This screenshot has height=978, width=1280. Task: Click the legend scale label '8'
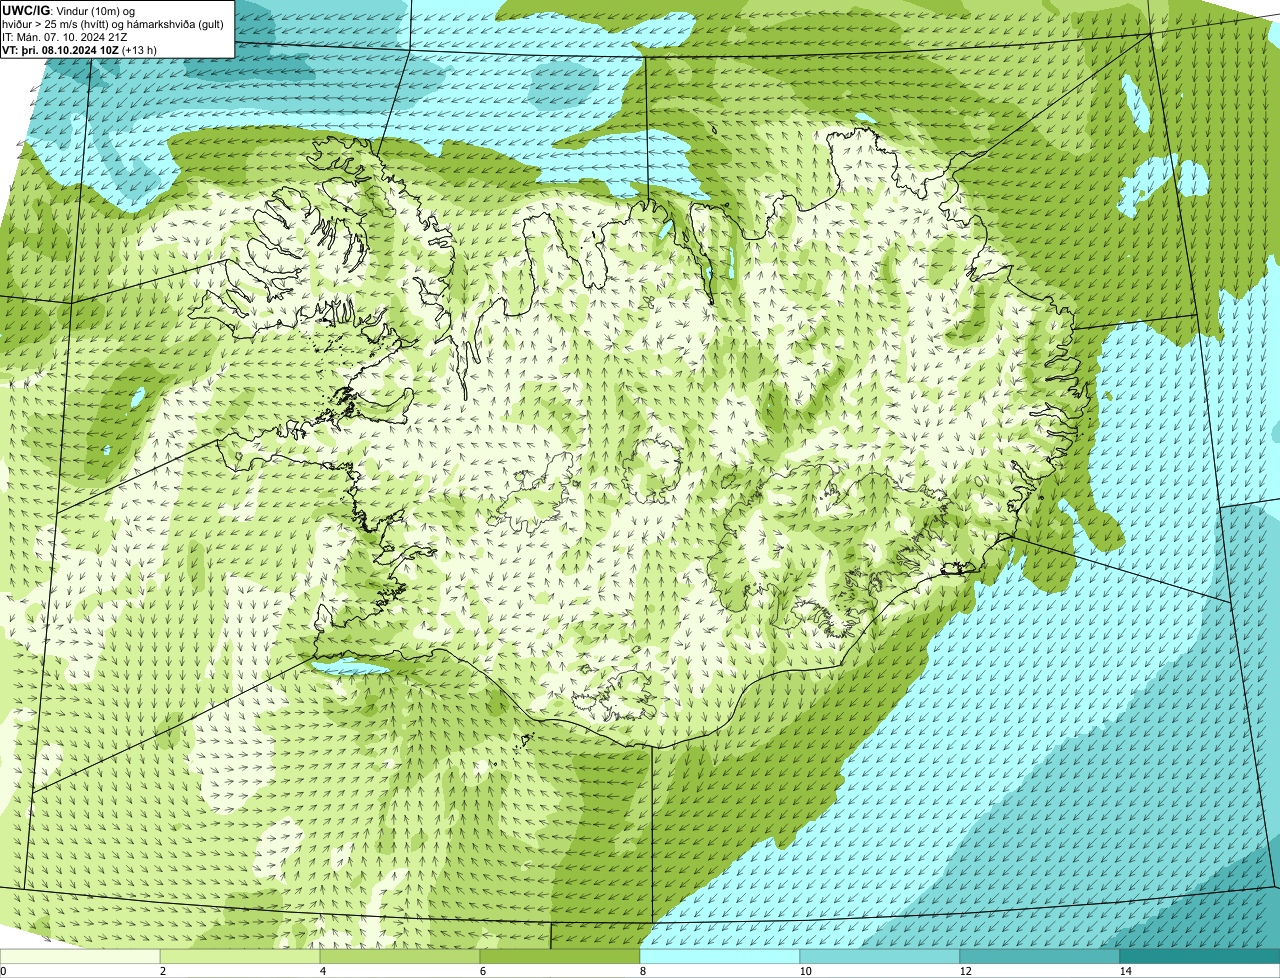point(642,971)
